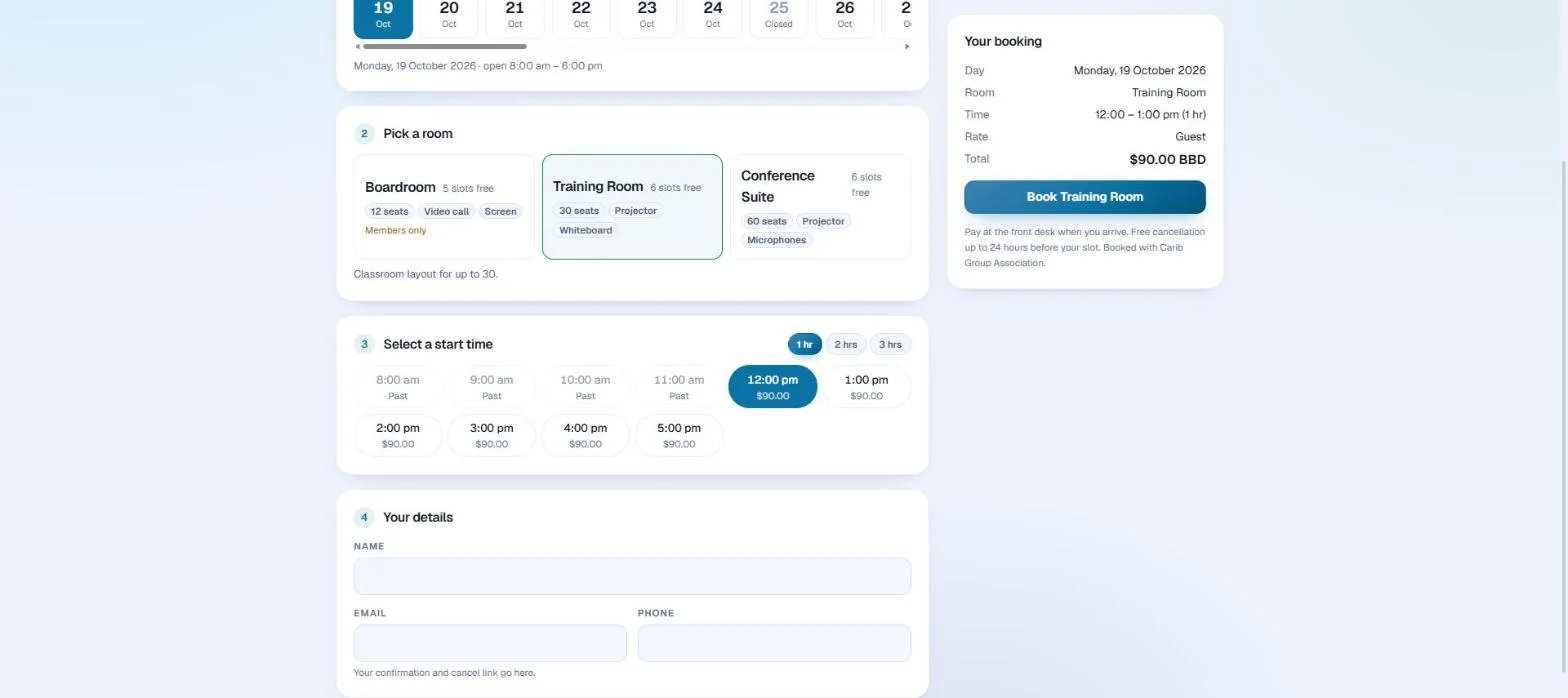1568x698 pixels.
Task: Click the 'Pick a room' heading
Action: (x=418, y=134)
